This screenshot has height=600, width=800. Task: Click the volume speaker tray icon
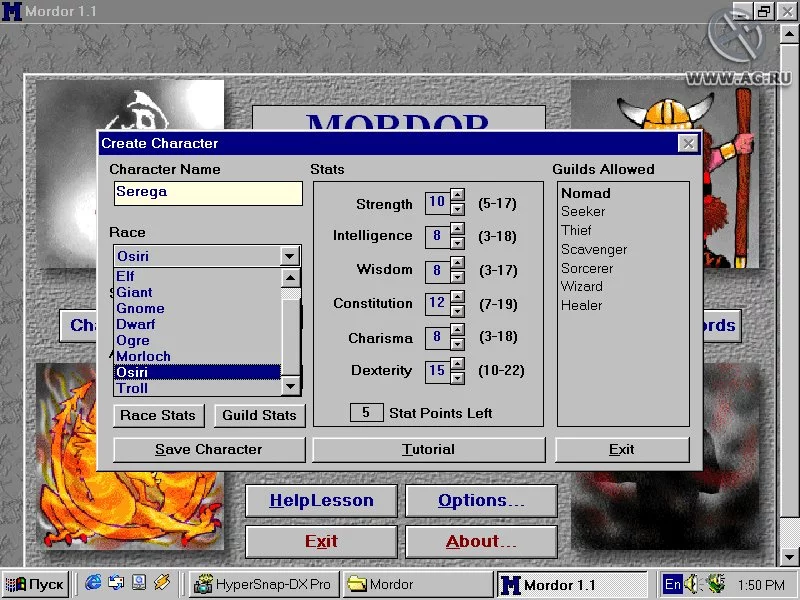point(692,584)
